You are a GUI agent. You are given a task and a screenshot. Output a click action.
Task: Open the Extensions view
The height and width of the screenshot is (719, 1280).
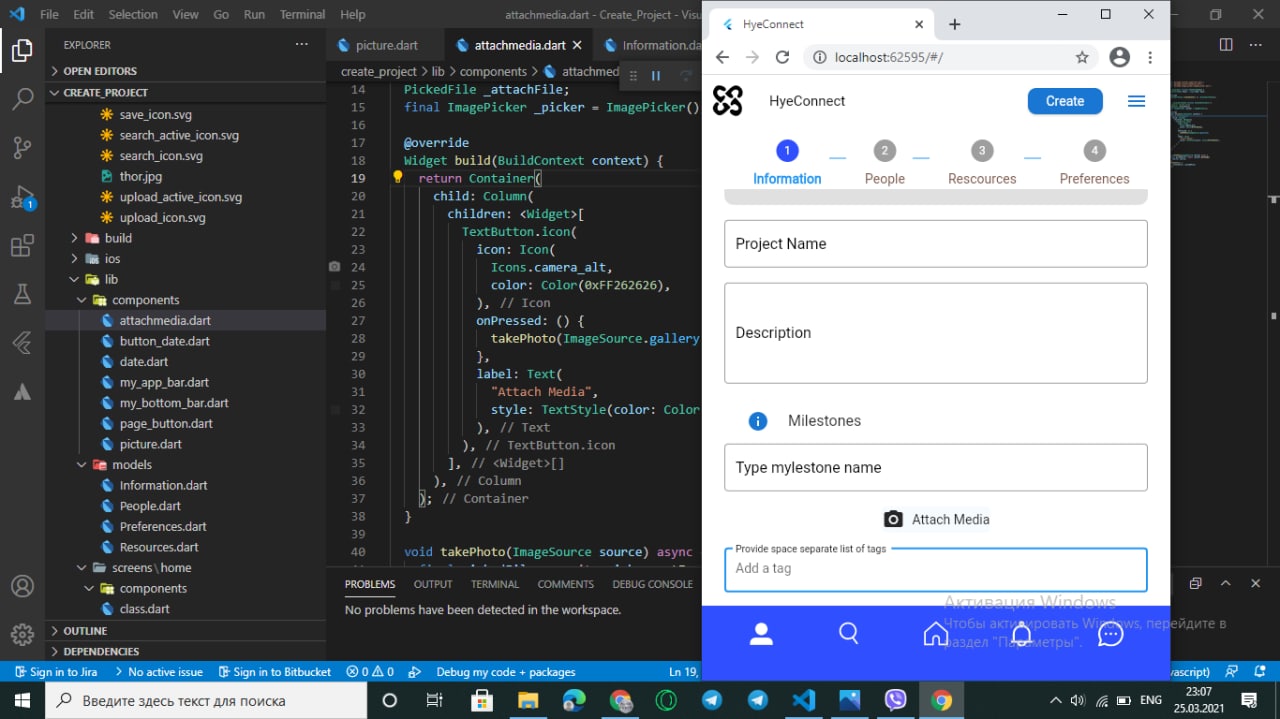22,246
